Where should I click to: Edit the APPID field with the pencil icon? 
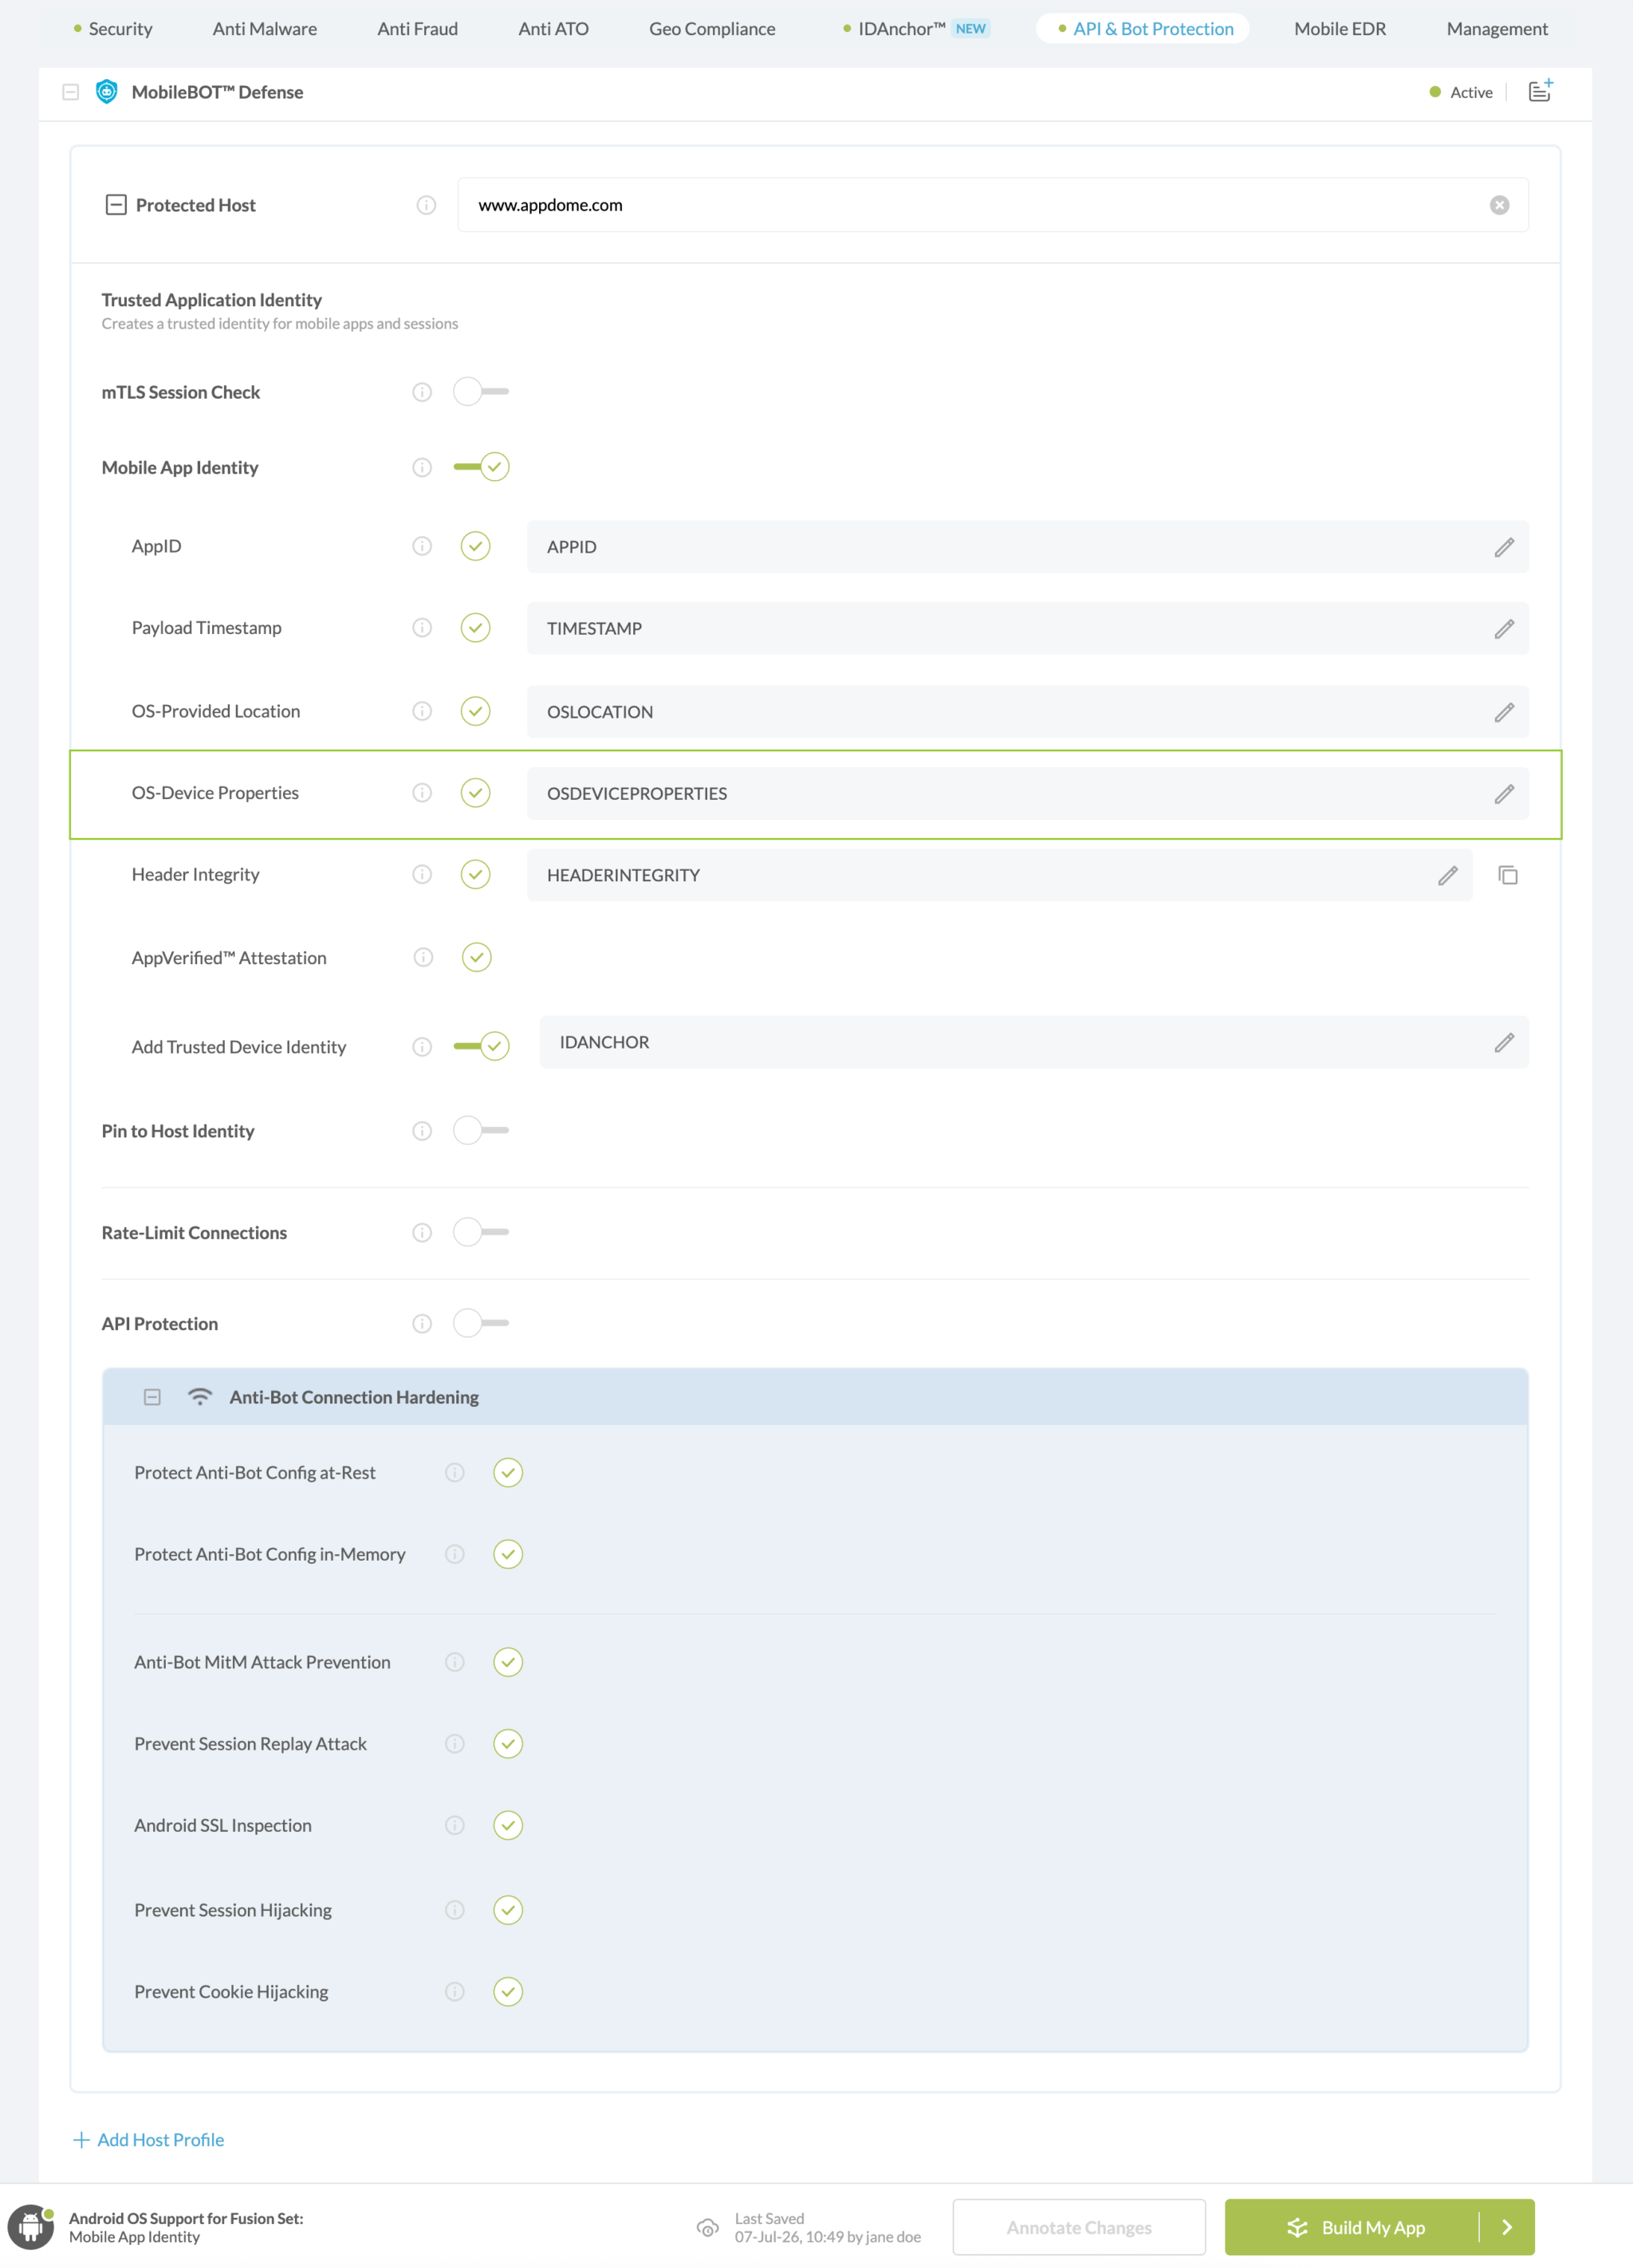click(1504, 547)
